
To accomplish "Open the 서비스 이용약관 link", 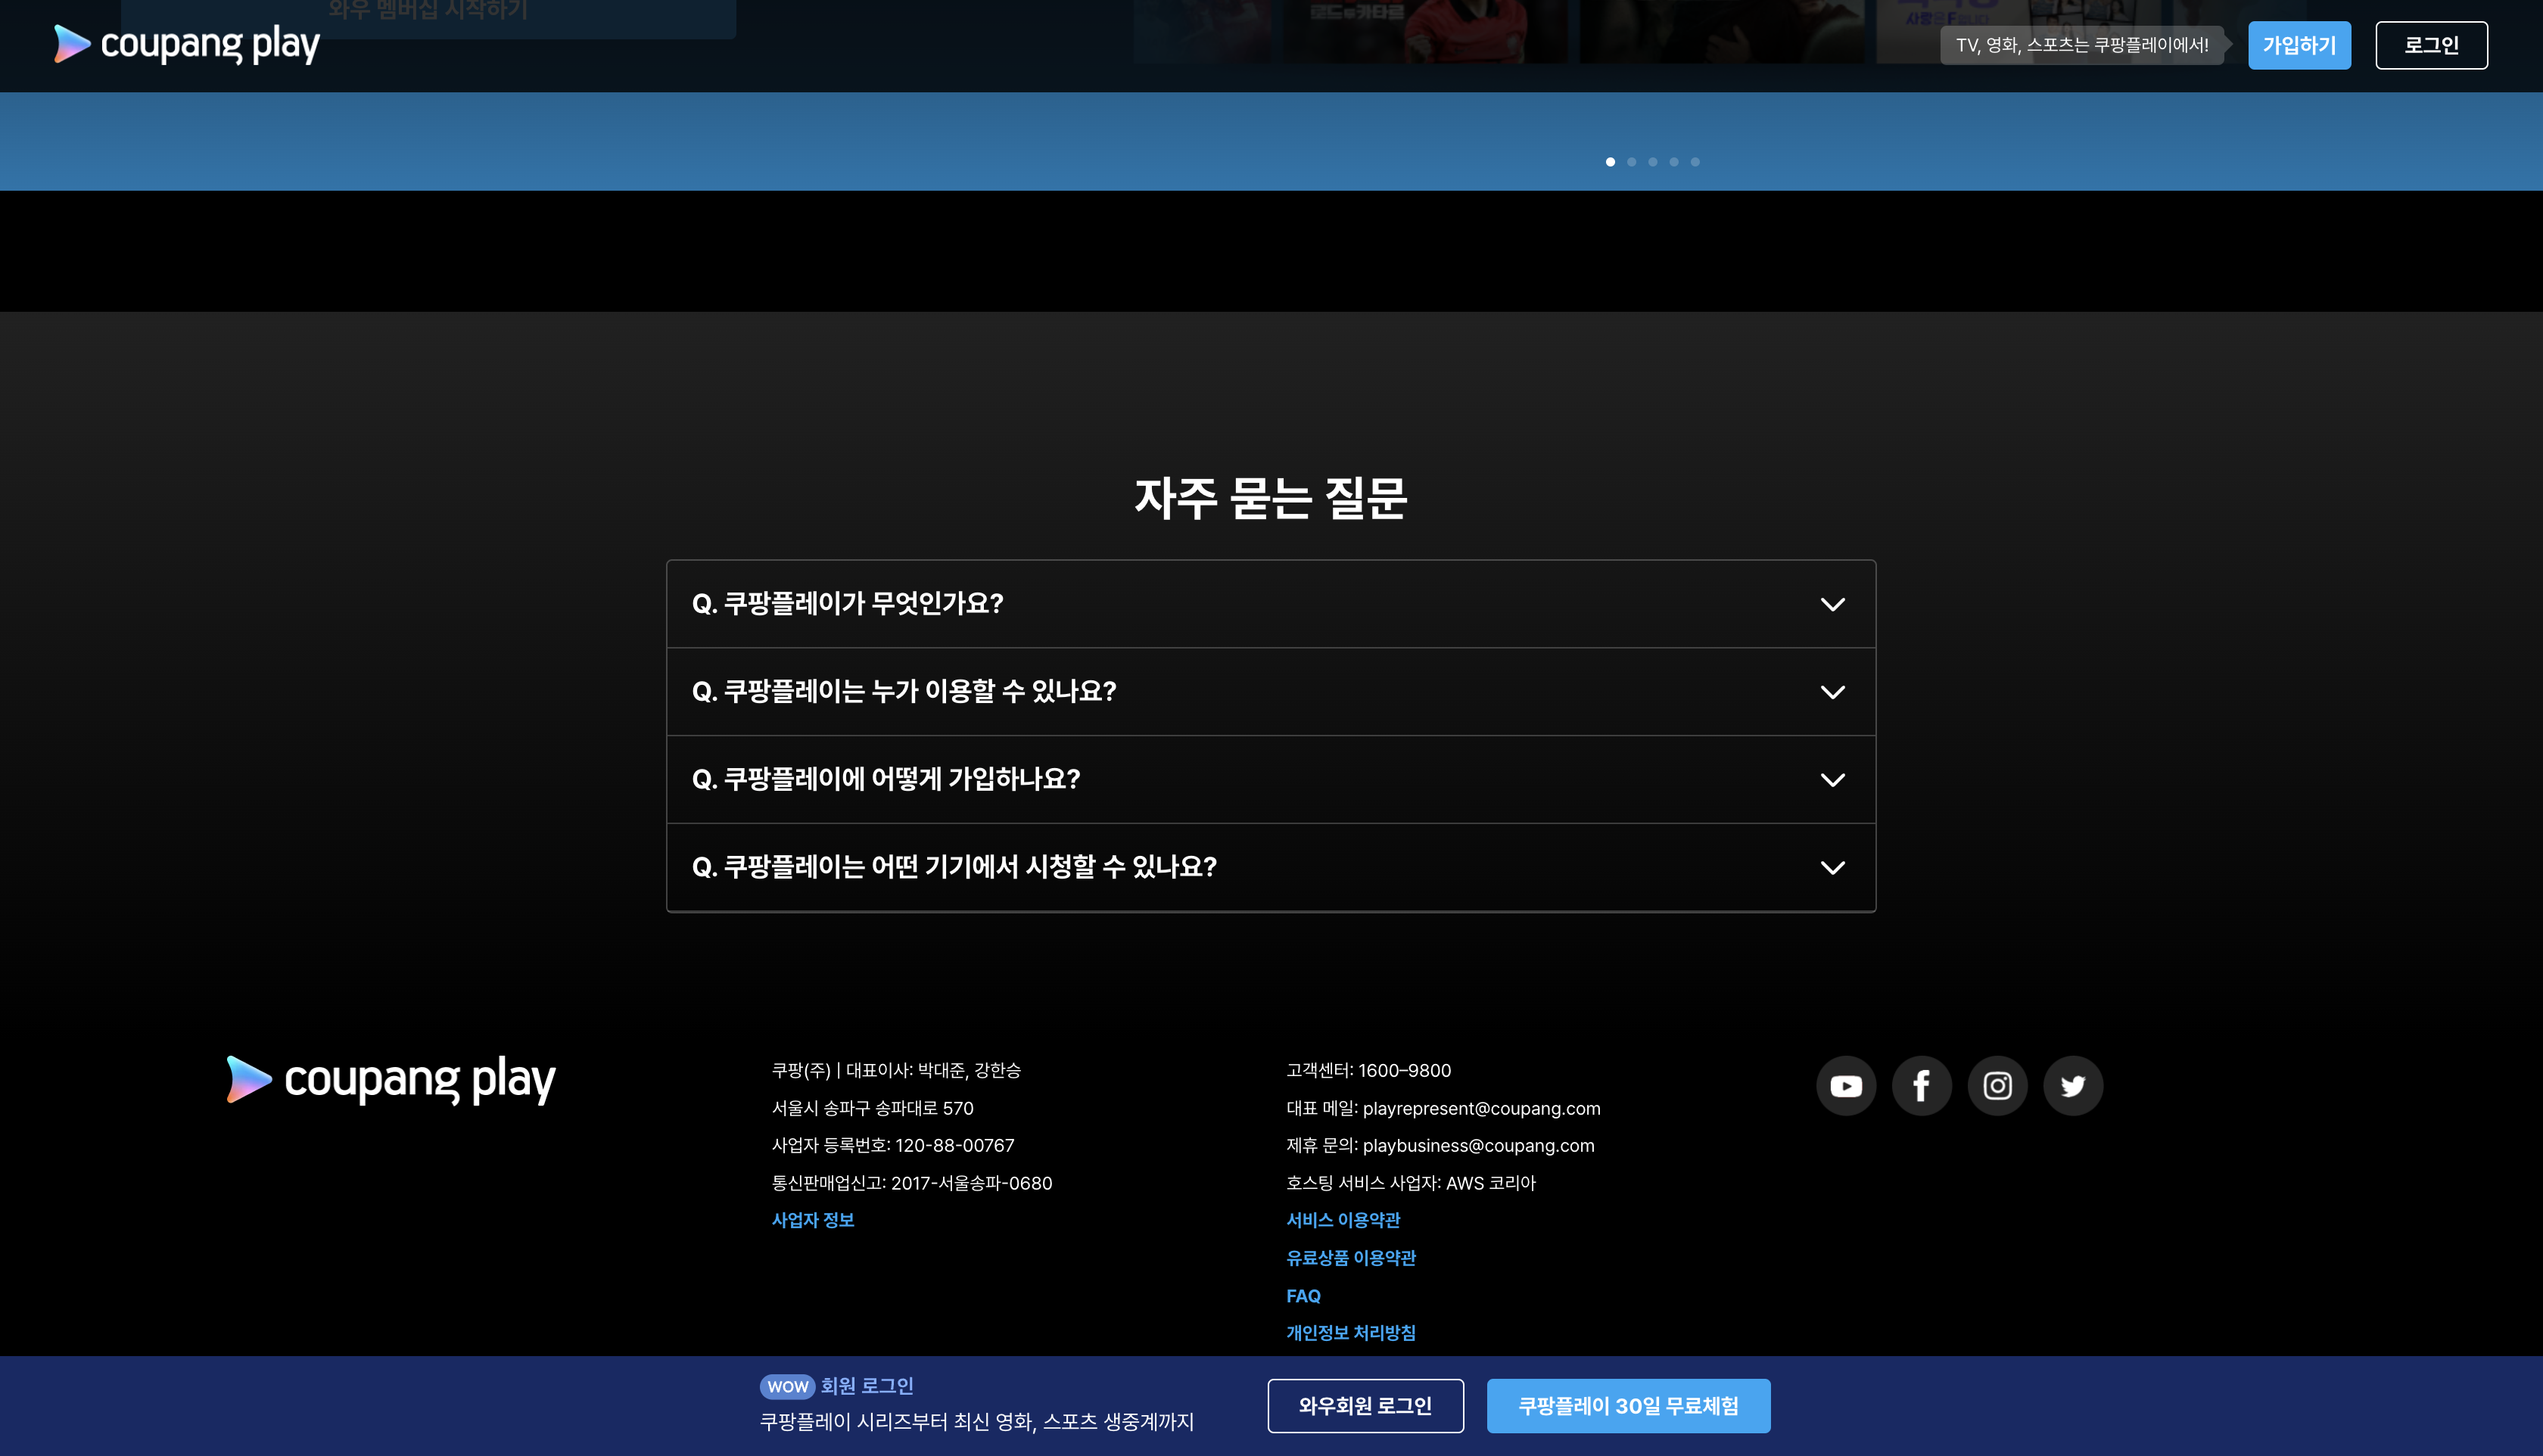I will click(1343, 1220).
